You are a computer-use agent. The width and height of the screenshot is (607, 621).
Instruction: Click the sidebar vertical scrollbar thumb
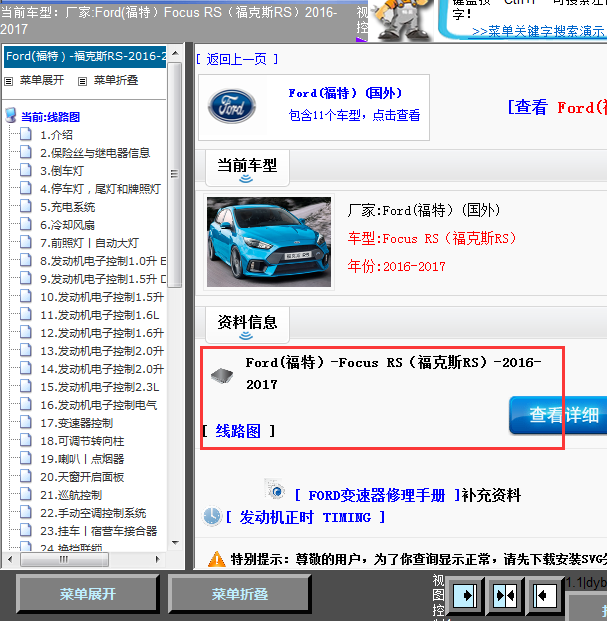[x=175, y=175]
